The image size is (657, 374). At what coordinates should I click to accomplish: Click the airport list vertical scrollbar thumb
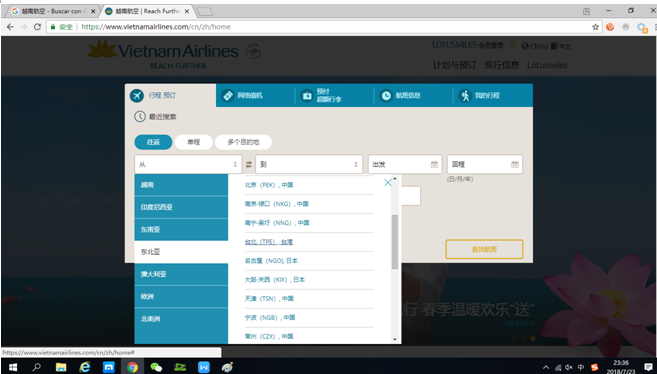pos(395,242)
